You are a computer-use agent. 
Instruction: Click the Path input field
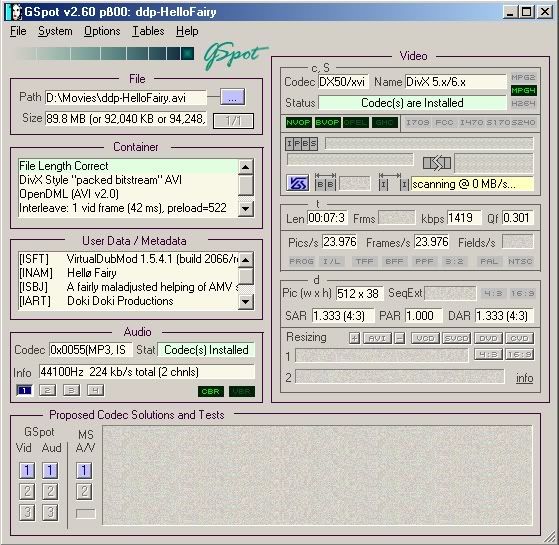point(125,98)
